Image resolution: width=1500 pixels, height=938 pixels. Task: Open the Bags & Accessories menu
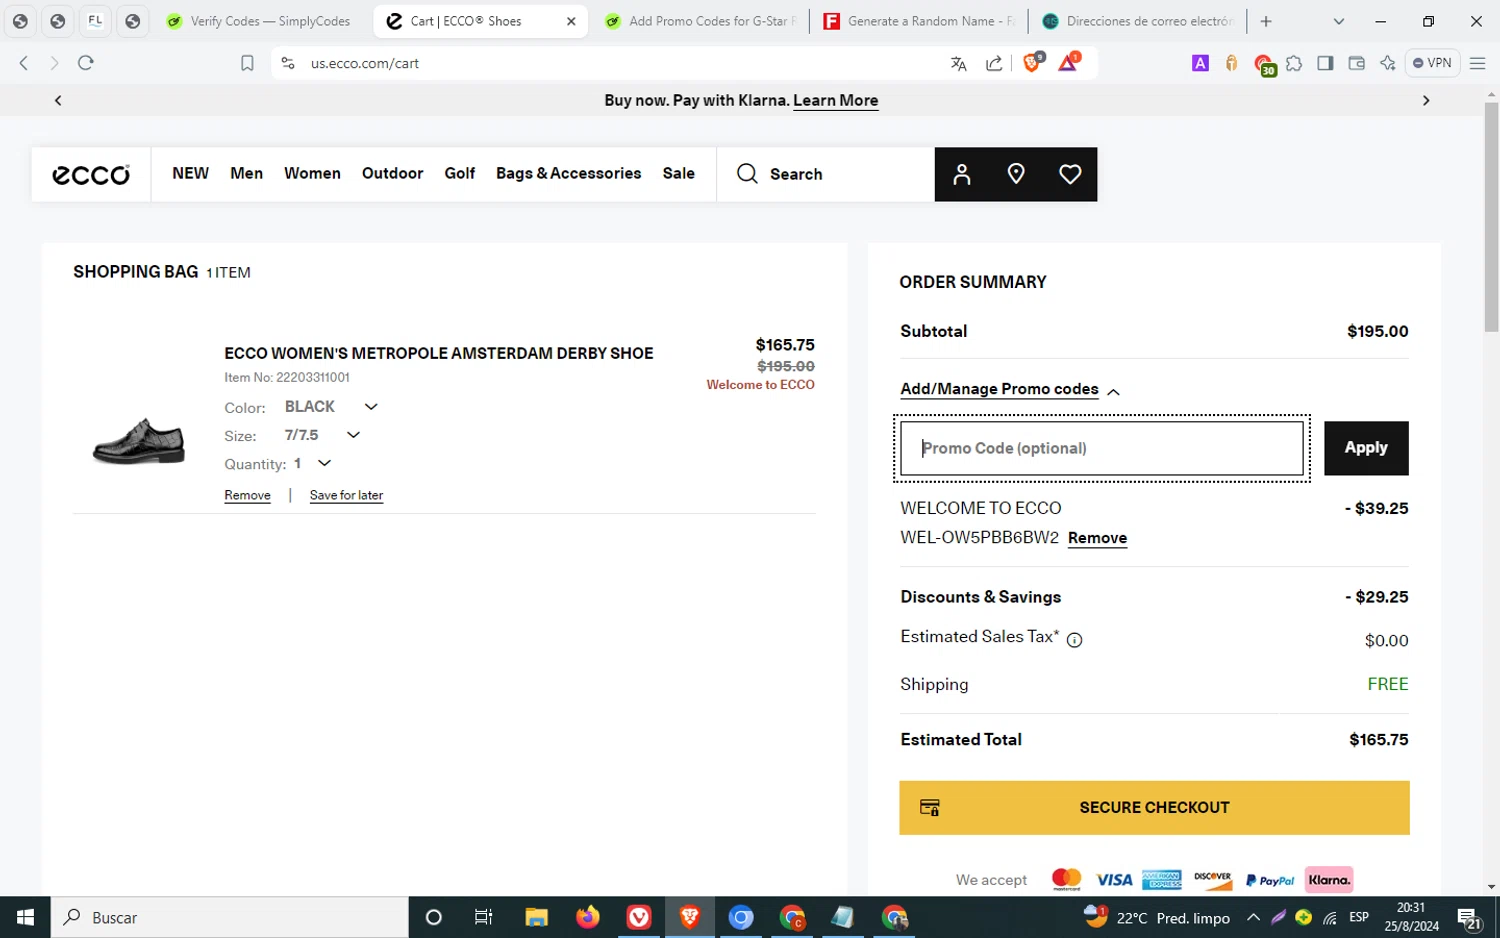tap(568, 173)
